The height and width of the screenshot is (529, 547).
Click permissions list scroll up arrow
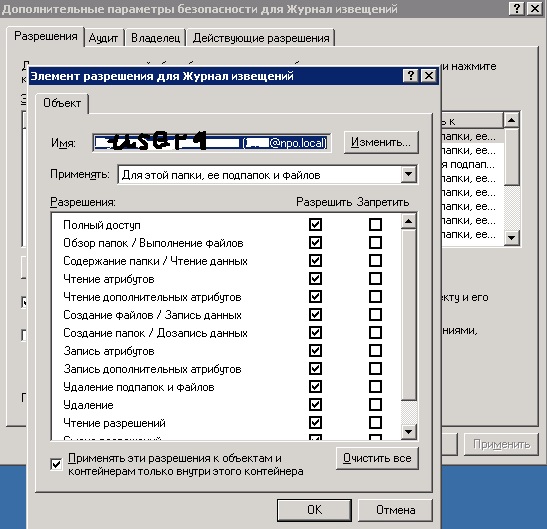pyautogui.click(x=409, y=221)
